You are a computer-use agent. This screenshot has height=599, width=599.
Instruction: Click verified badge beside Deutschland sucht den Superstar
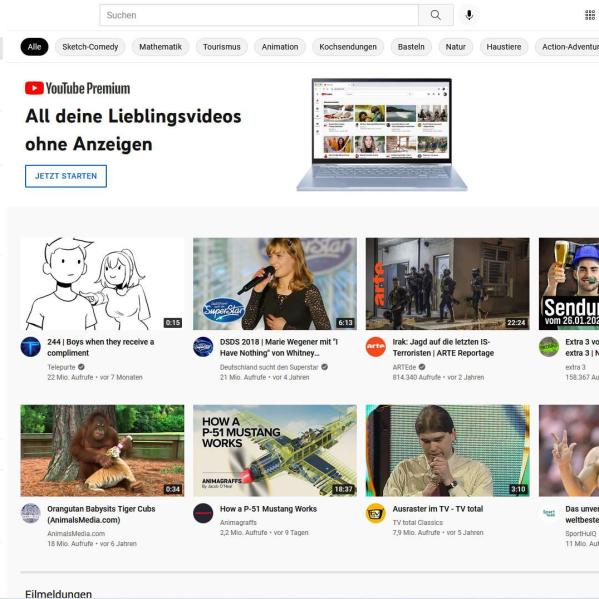(324, 367)
